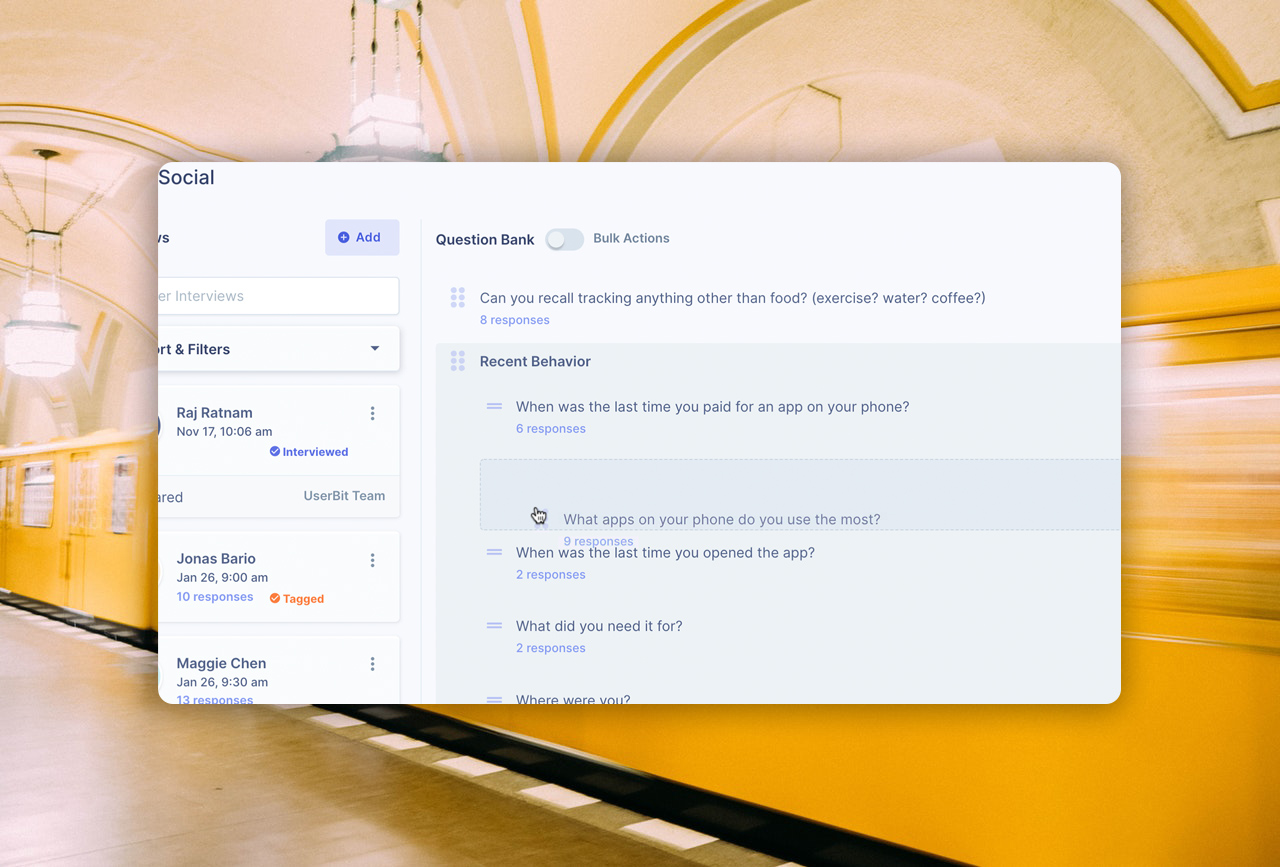Image resolution: width=1280 pixels, height=867 pixels.
Task: Enable the Bulk Actions toggle
Action: click(565, 239)
